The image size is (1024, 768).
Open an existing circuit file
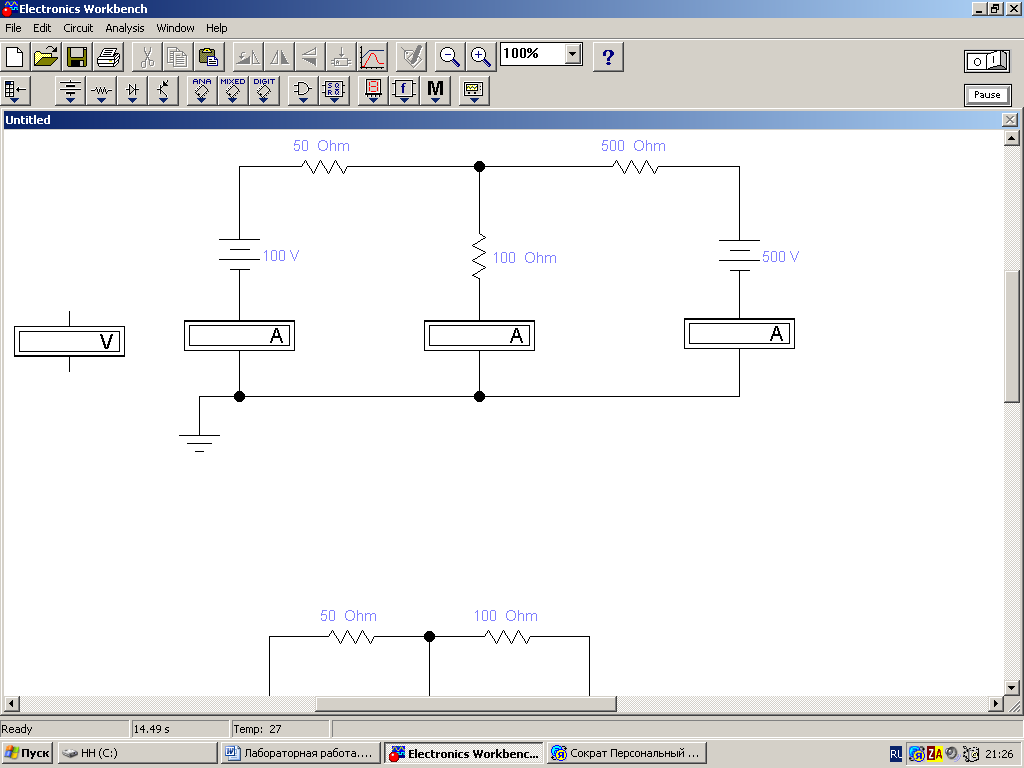46,57
